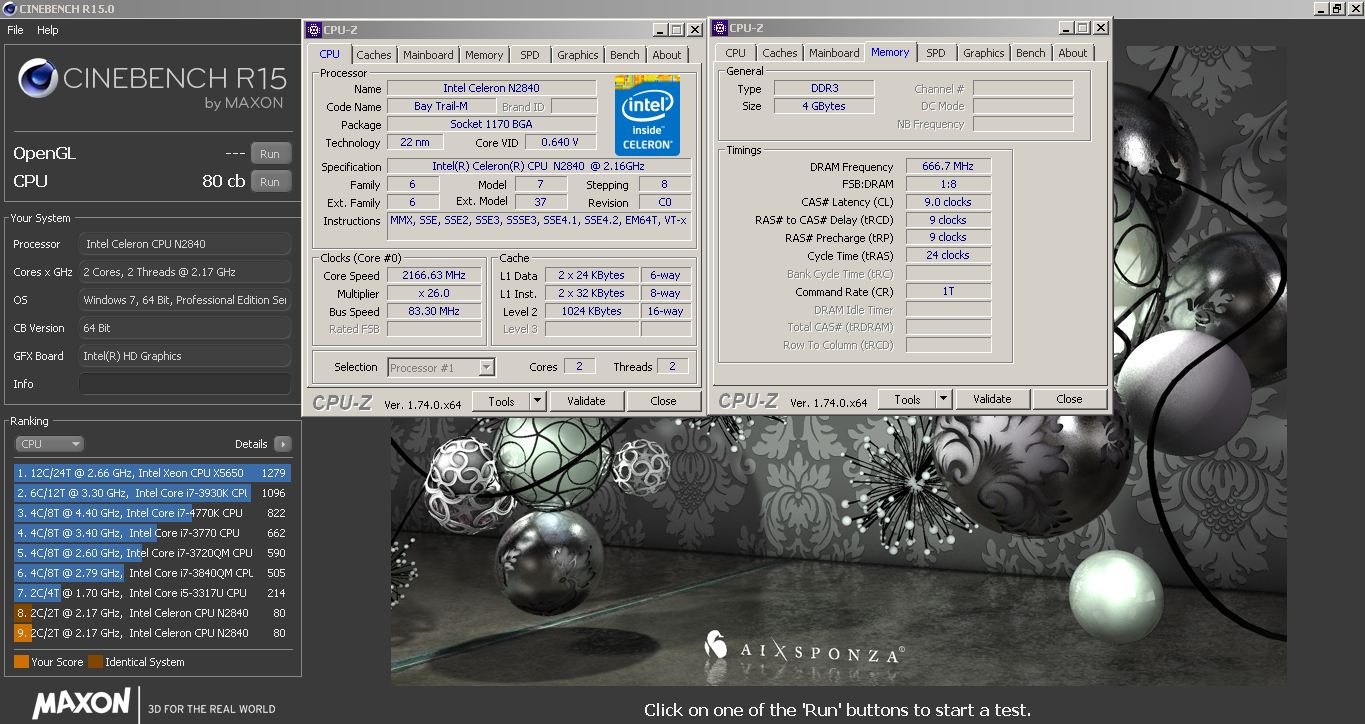This screenshot has width=1365, height=724.
Task: Click Close button in right CPU-Z window
Action: click(1069, 399)
